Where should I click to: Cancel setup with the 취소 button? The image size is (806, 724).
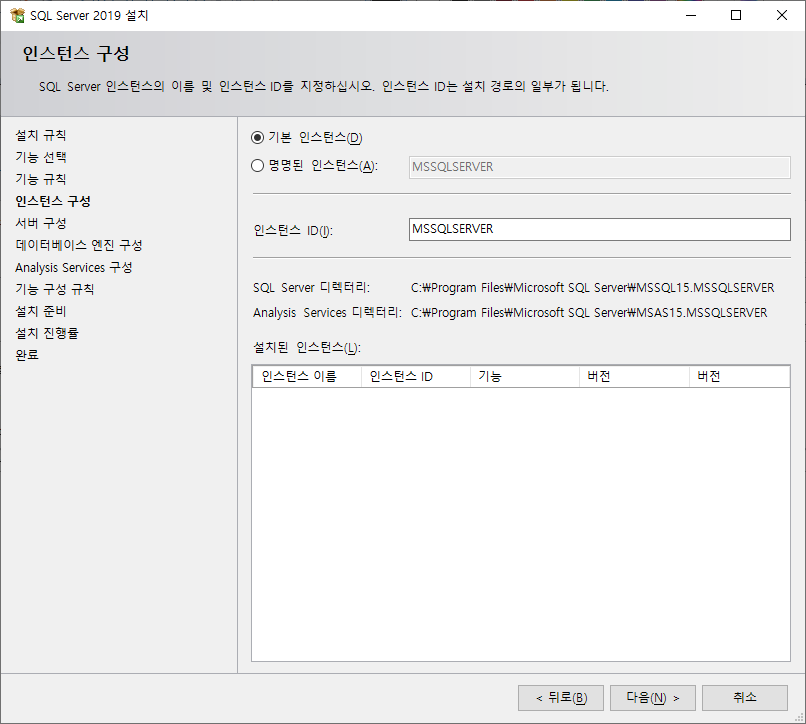point(745,698)
